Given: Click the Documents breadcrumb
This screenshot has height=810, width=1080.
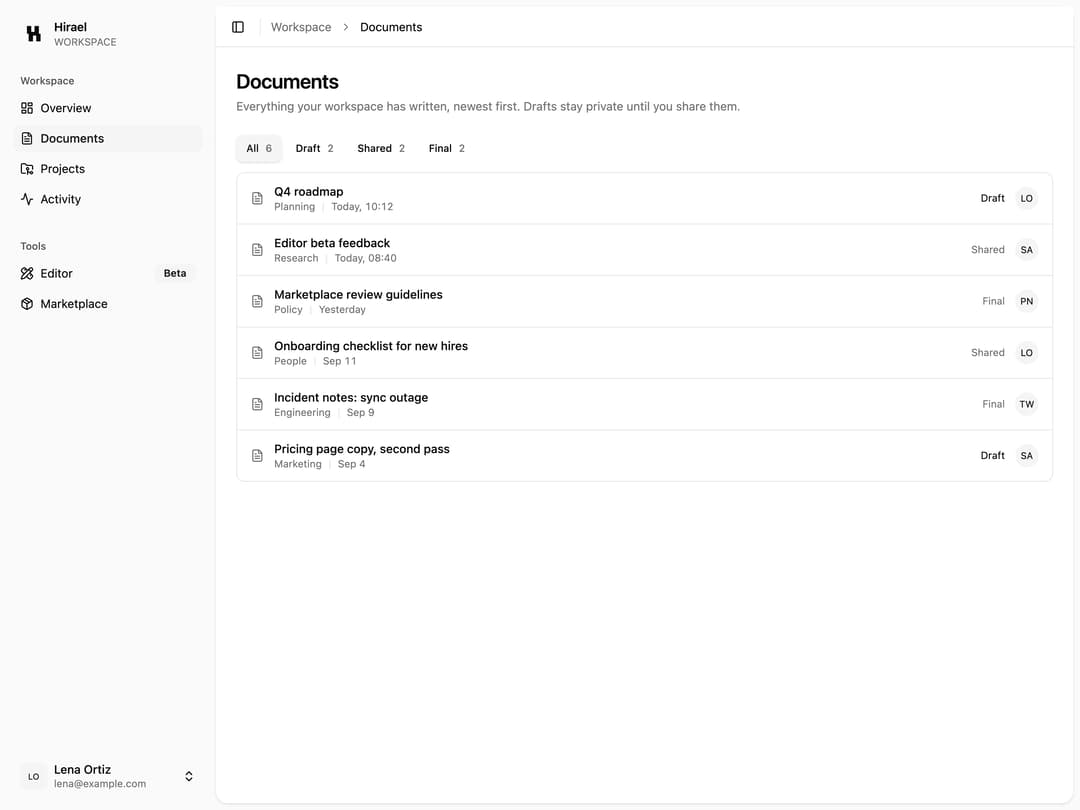Looking at the screenshot, I should click(391, 27).
